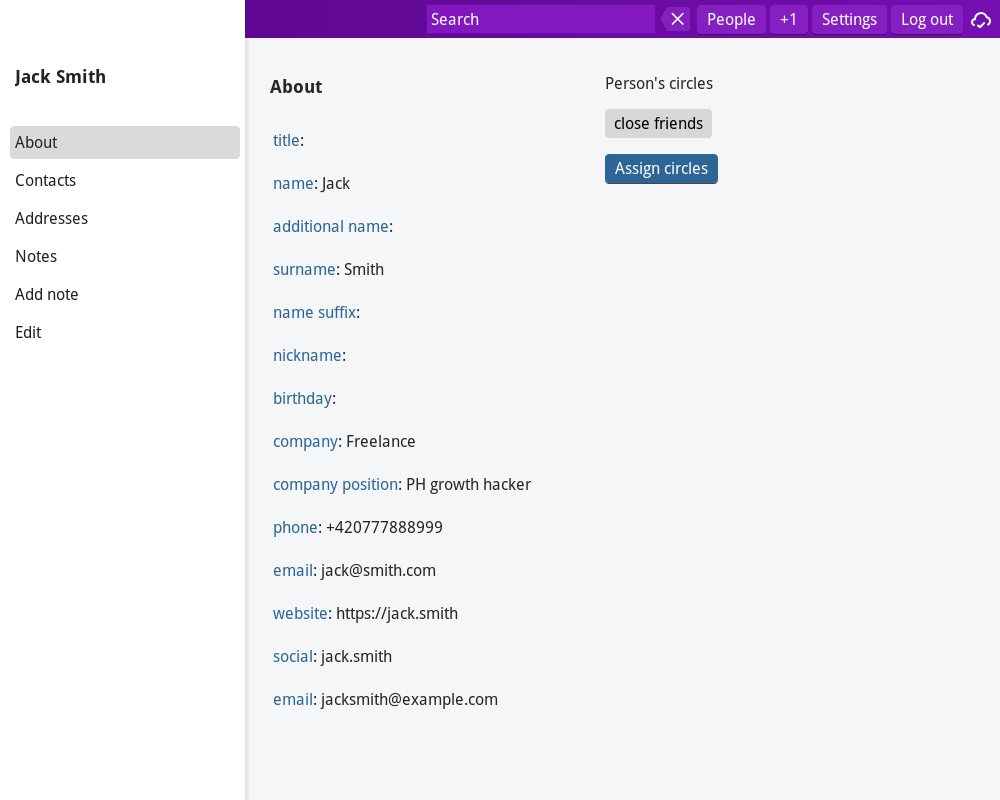Open the Notes section
The image size is (1000, 800).
click(x=36, y=256)
